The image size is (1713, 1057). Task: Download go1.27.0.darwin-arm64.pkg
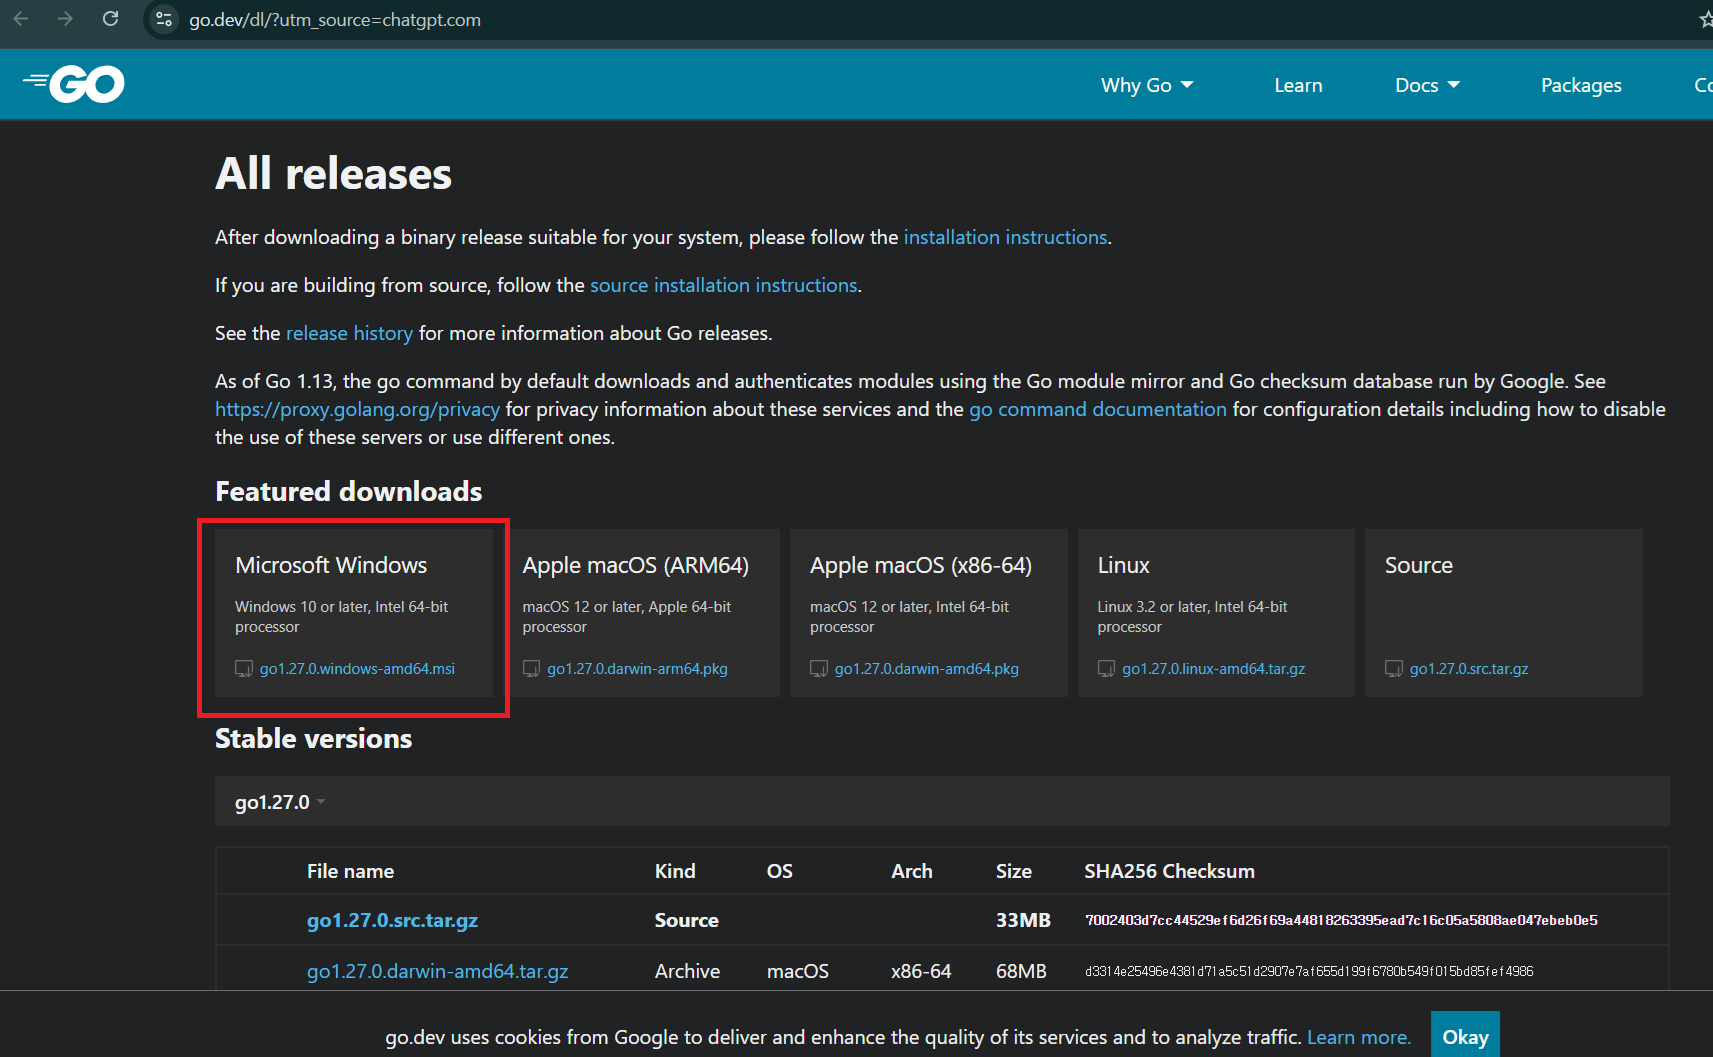pos(637,669)
